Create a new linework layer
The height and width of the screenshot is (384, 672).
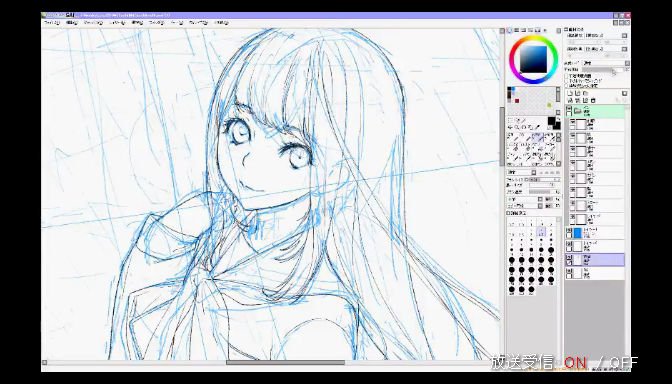click(x=578, y=93)
